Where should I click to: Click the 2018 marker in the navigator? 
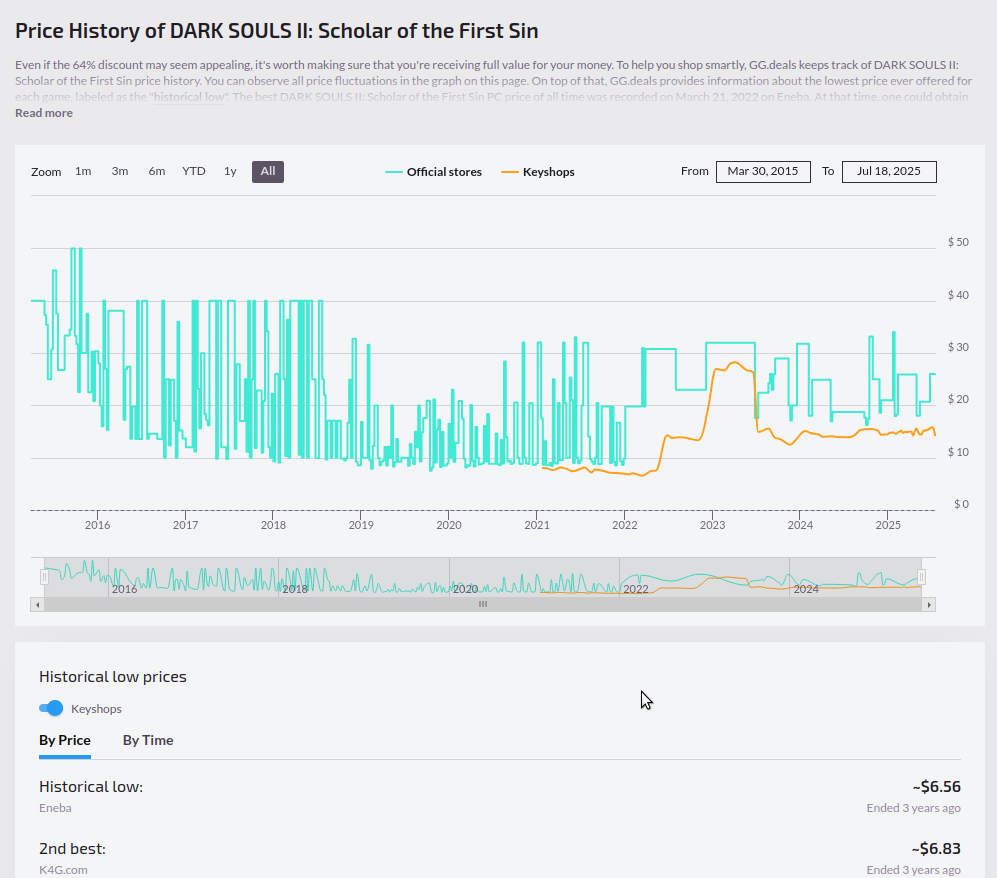295,589
